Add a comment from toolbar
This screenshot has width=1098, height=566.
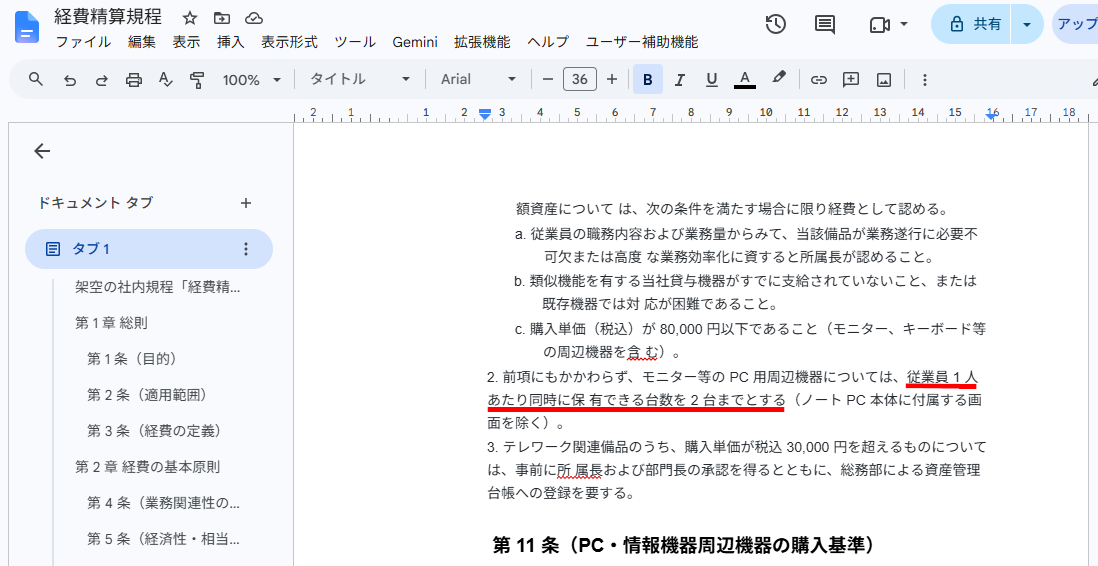851,79
